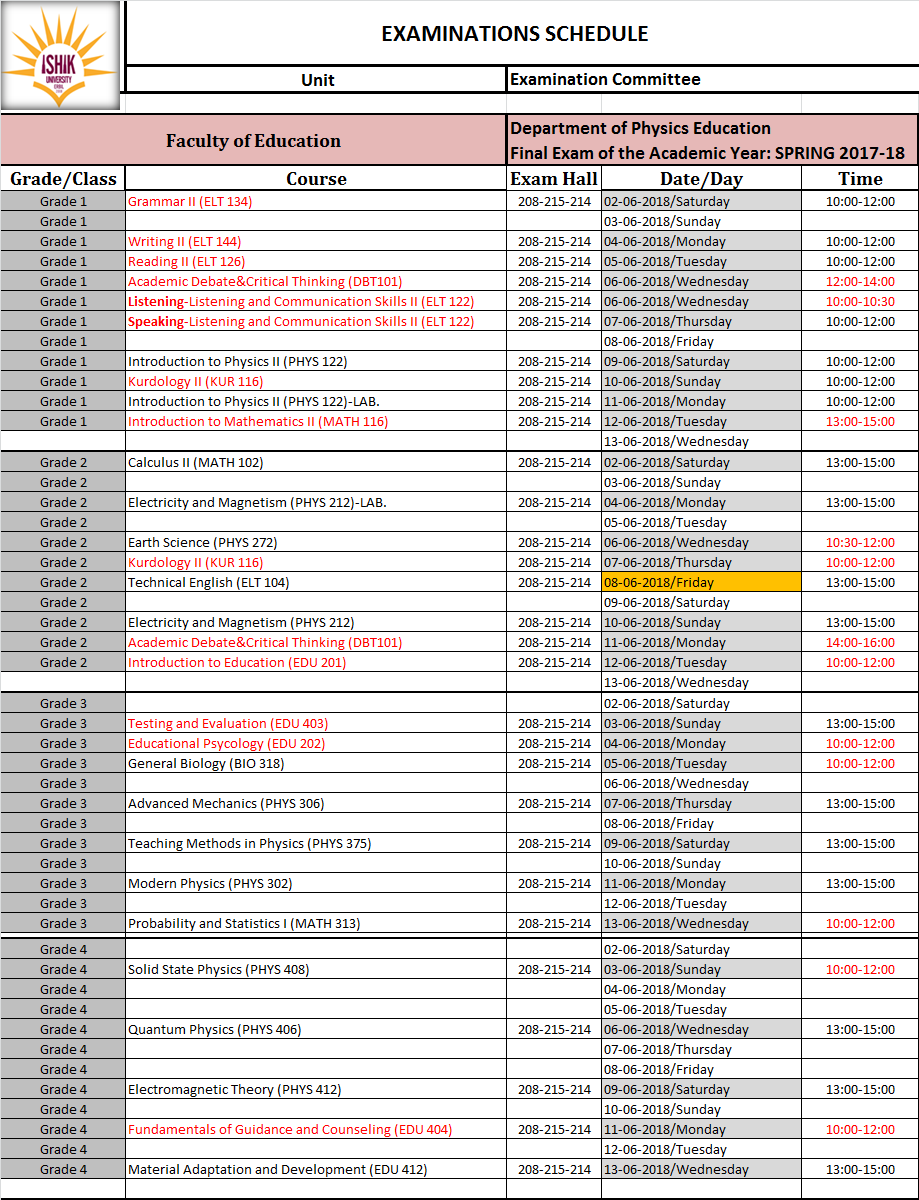The height and width of the screenshot is (1200, 919).
Task: Click the Faculty of Education heading
Action: coord(253,141)
